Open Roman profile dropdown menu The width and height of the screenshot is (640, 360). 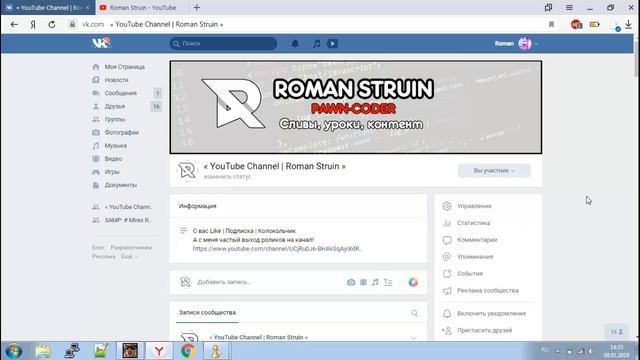point(516,44)
